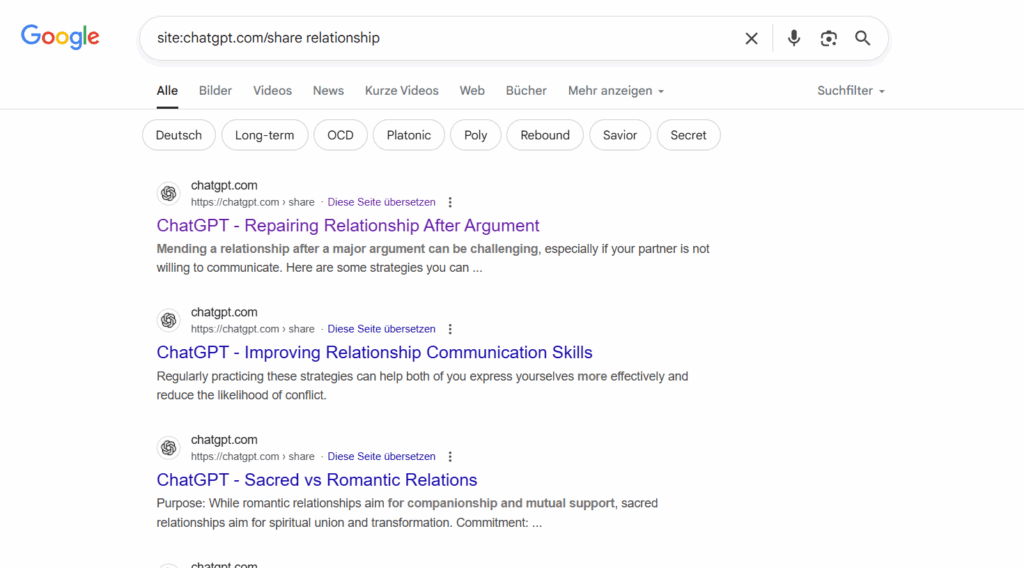This screenshot has height=568, width=1024.
Task: Click into the search query field
Action: coord(444,38)
